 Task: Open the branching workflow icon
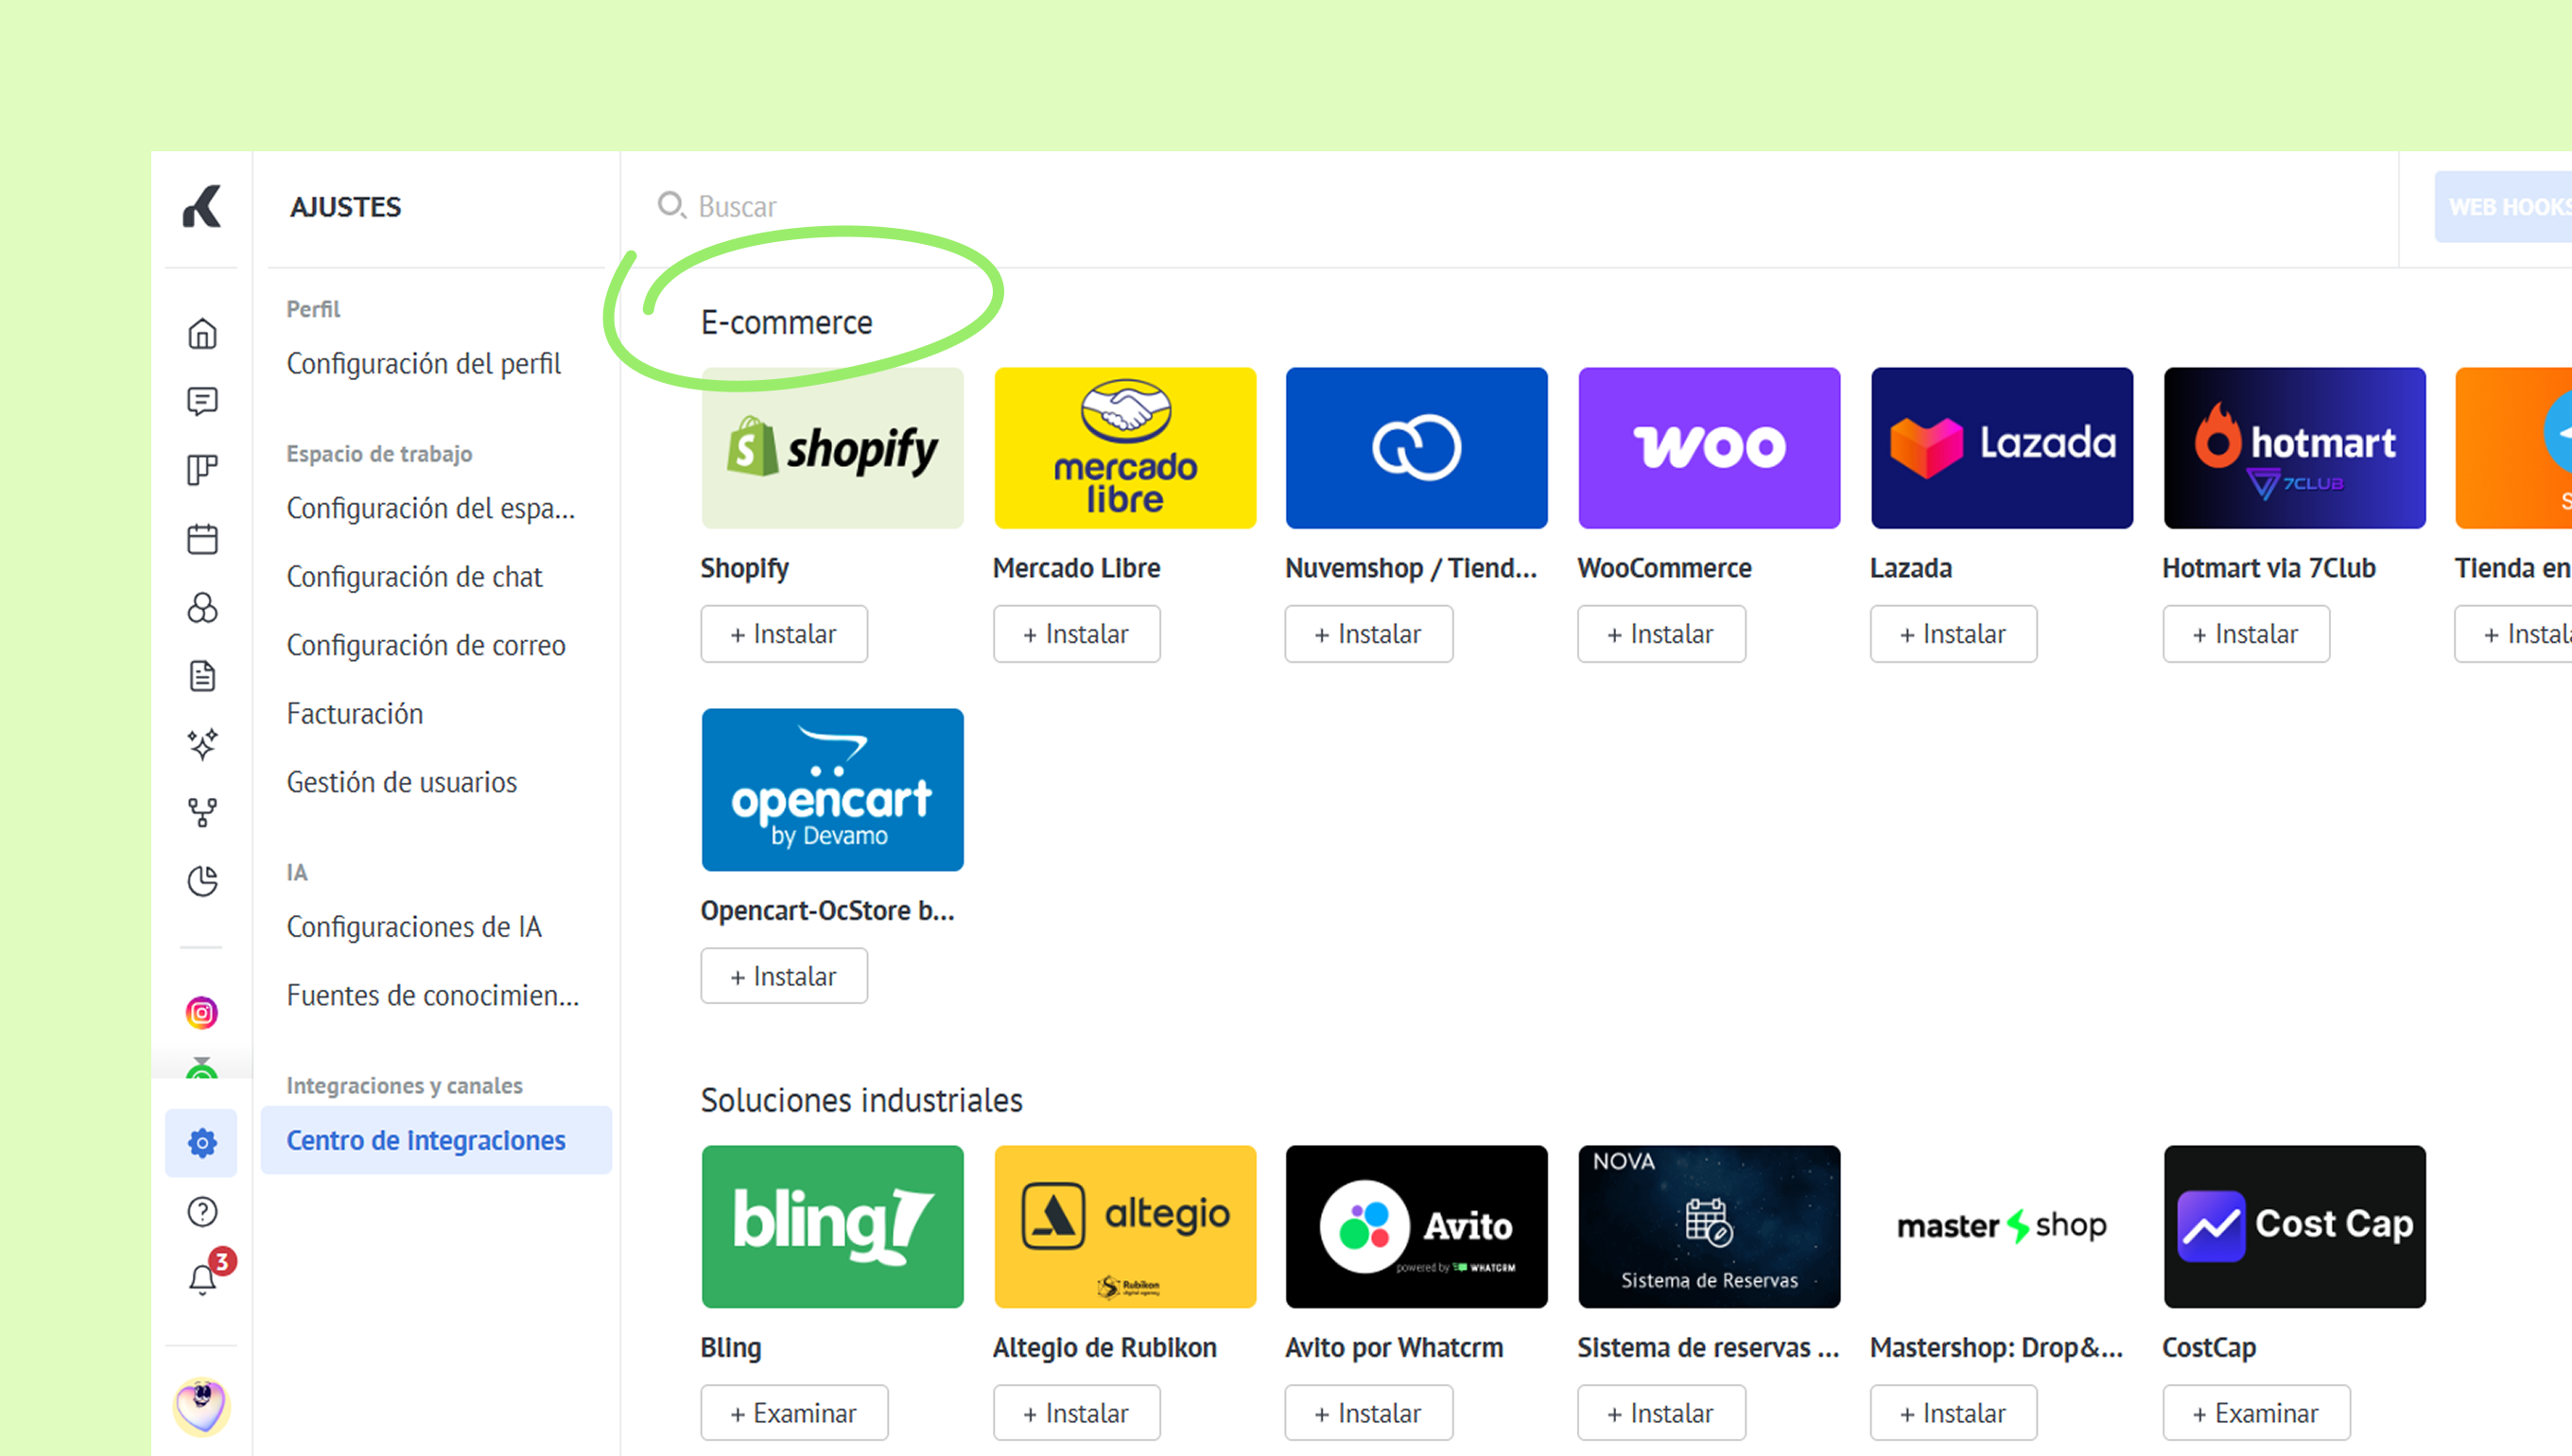pyautogui.click(x=202, y=812)
